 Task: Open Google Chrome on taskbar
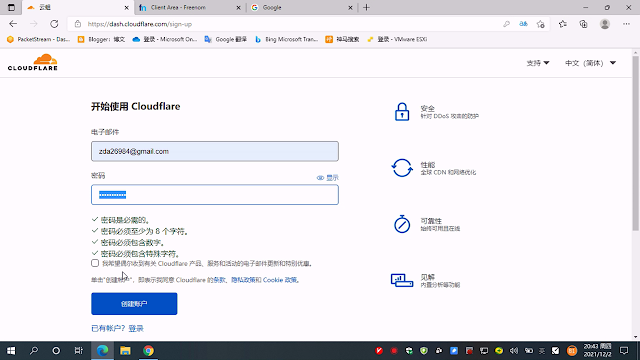(149, 351)
